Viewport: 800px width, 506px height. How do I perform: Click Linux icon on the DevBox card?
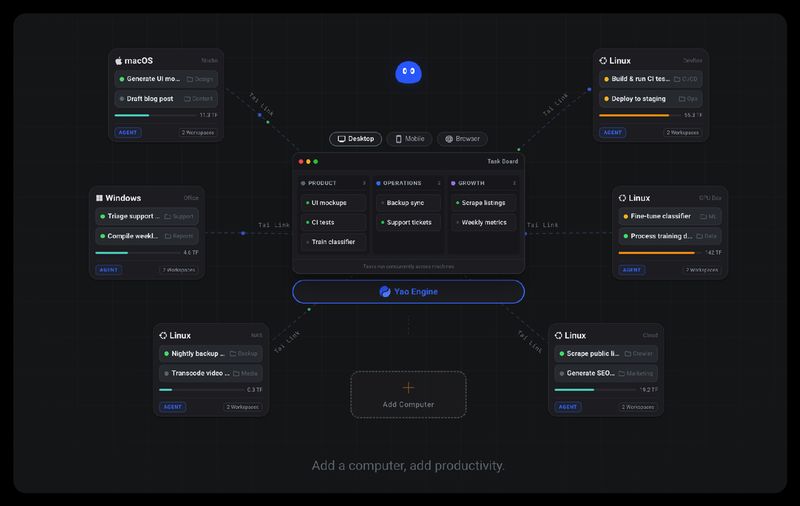[x=603, y=61]
